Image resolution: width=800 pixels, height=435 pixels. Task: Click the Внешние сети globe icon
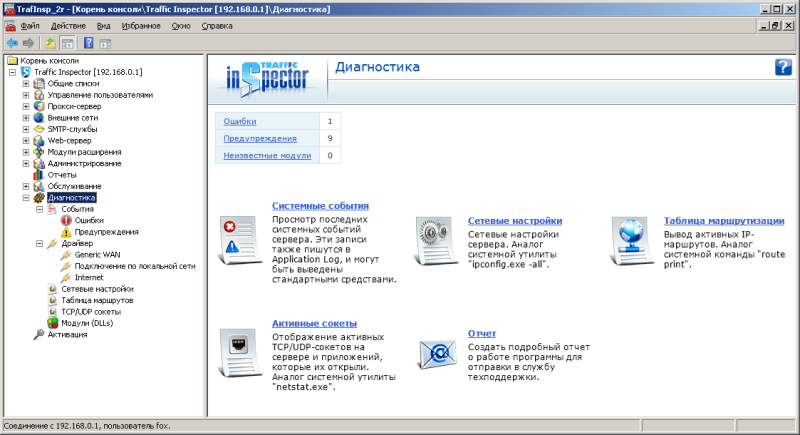39,118
